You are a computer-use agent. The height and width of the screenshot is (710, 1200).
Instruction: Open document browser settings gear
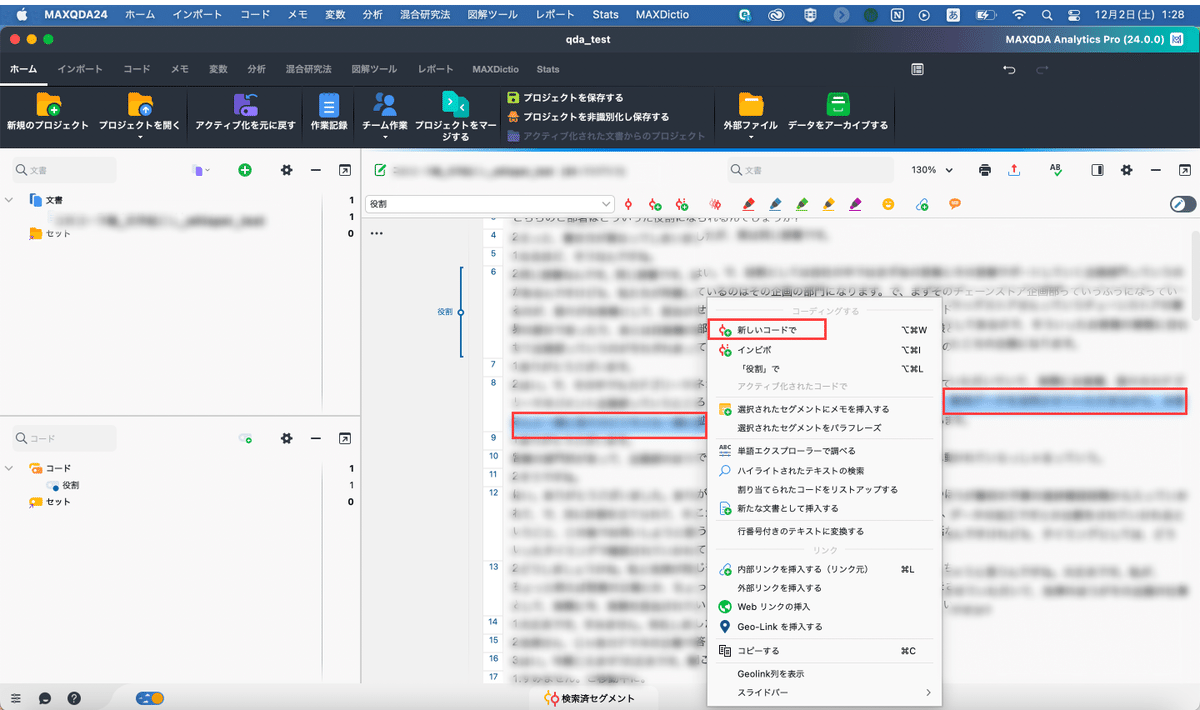pos(1127,170)
